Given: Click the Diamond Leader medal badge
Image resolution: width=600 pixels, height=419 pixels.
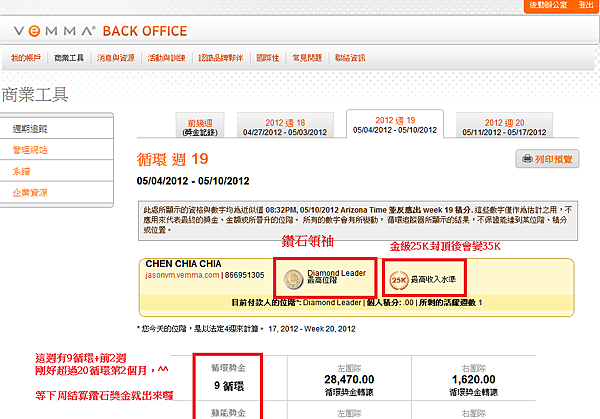Looking at the screenshot, I should pyautogui.click(x=293, y=279).
